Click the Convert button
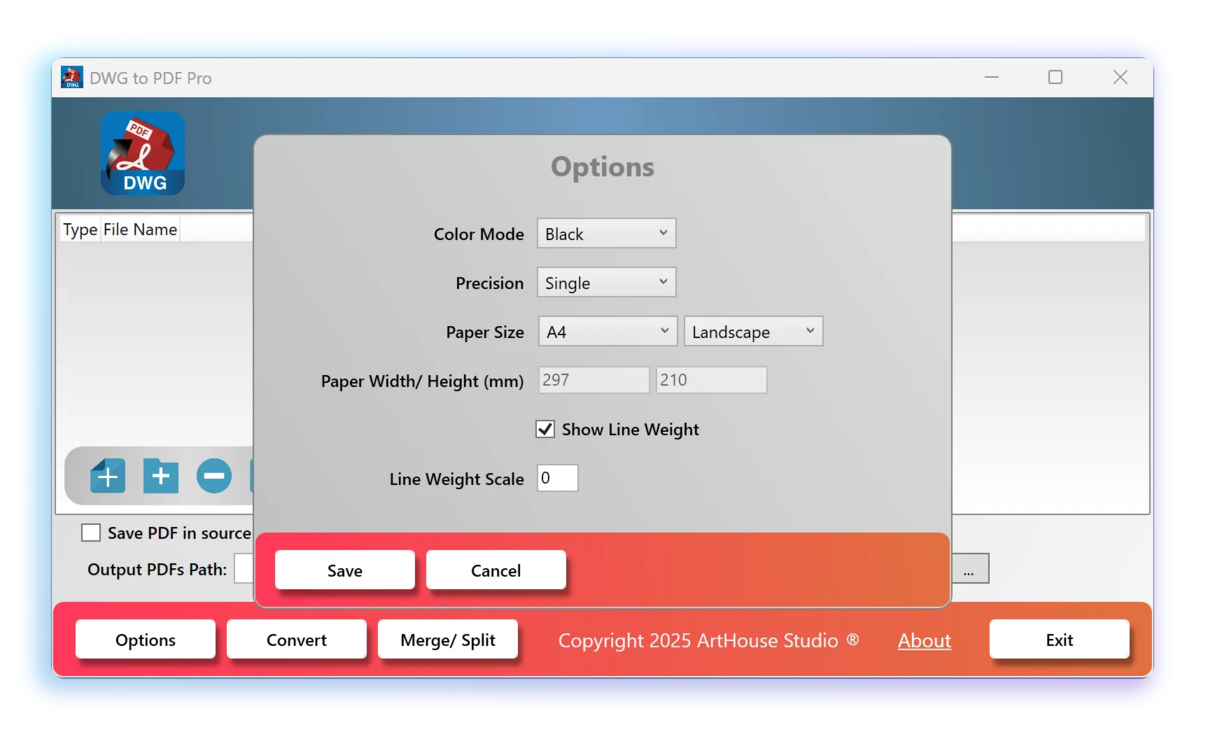Image resolution: width=1222 pixels, height=746 pixels. pos(296,639)
